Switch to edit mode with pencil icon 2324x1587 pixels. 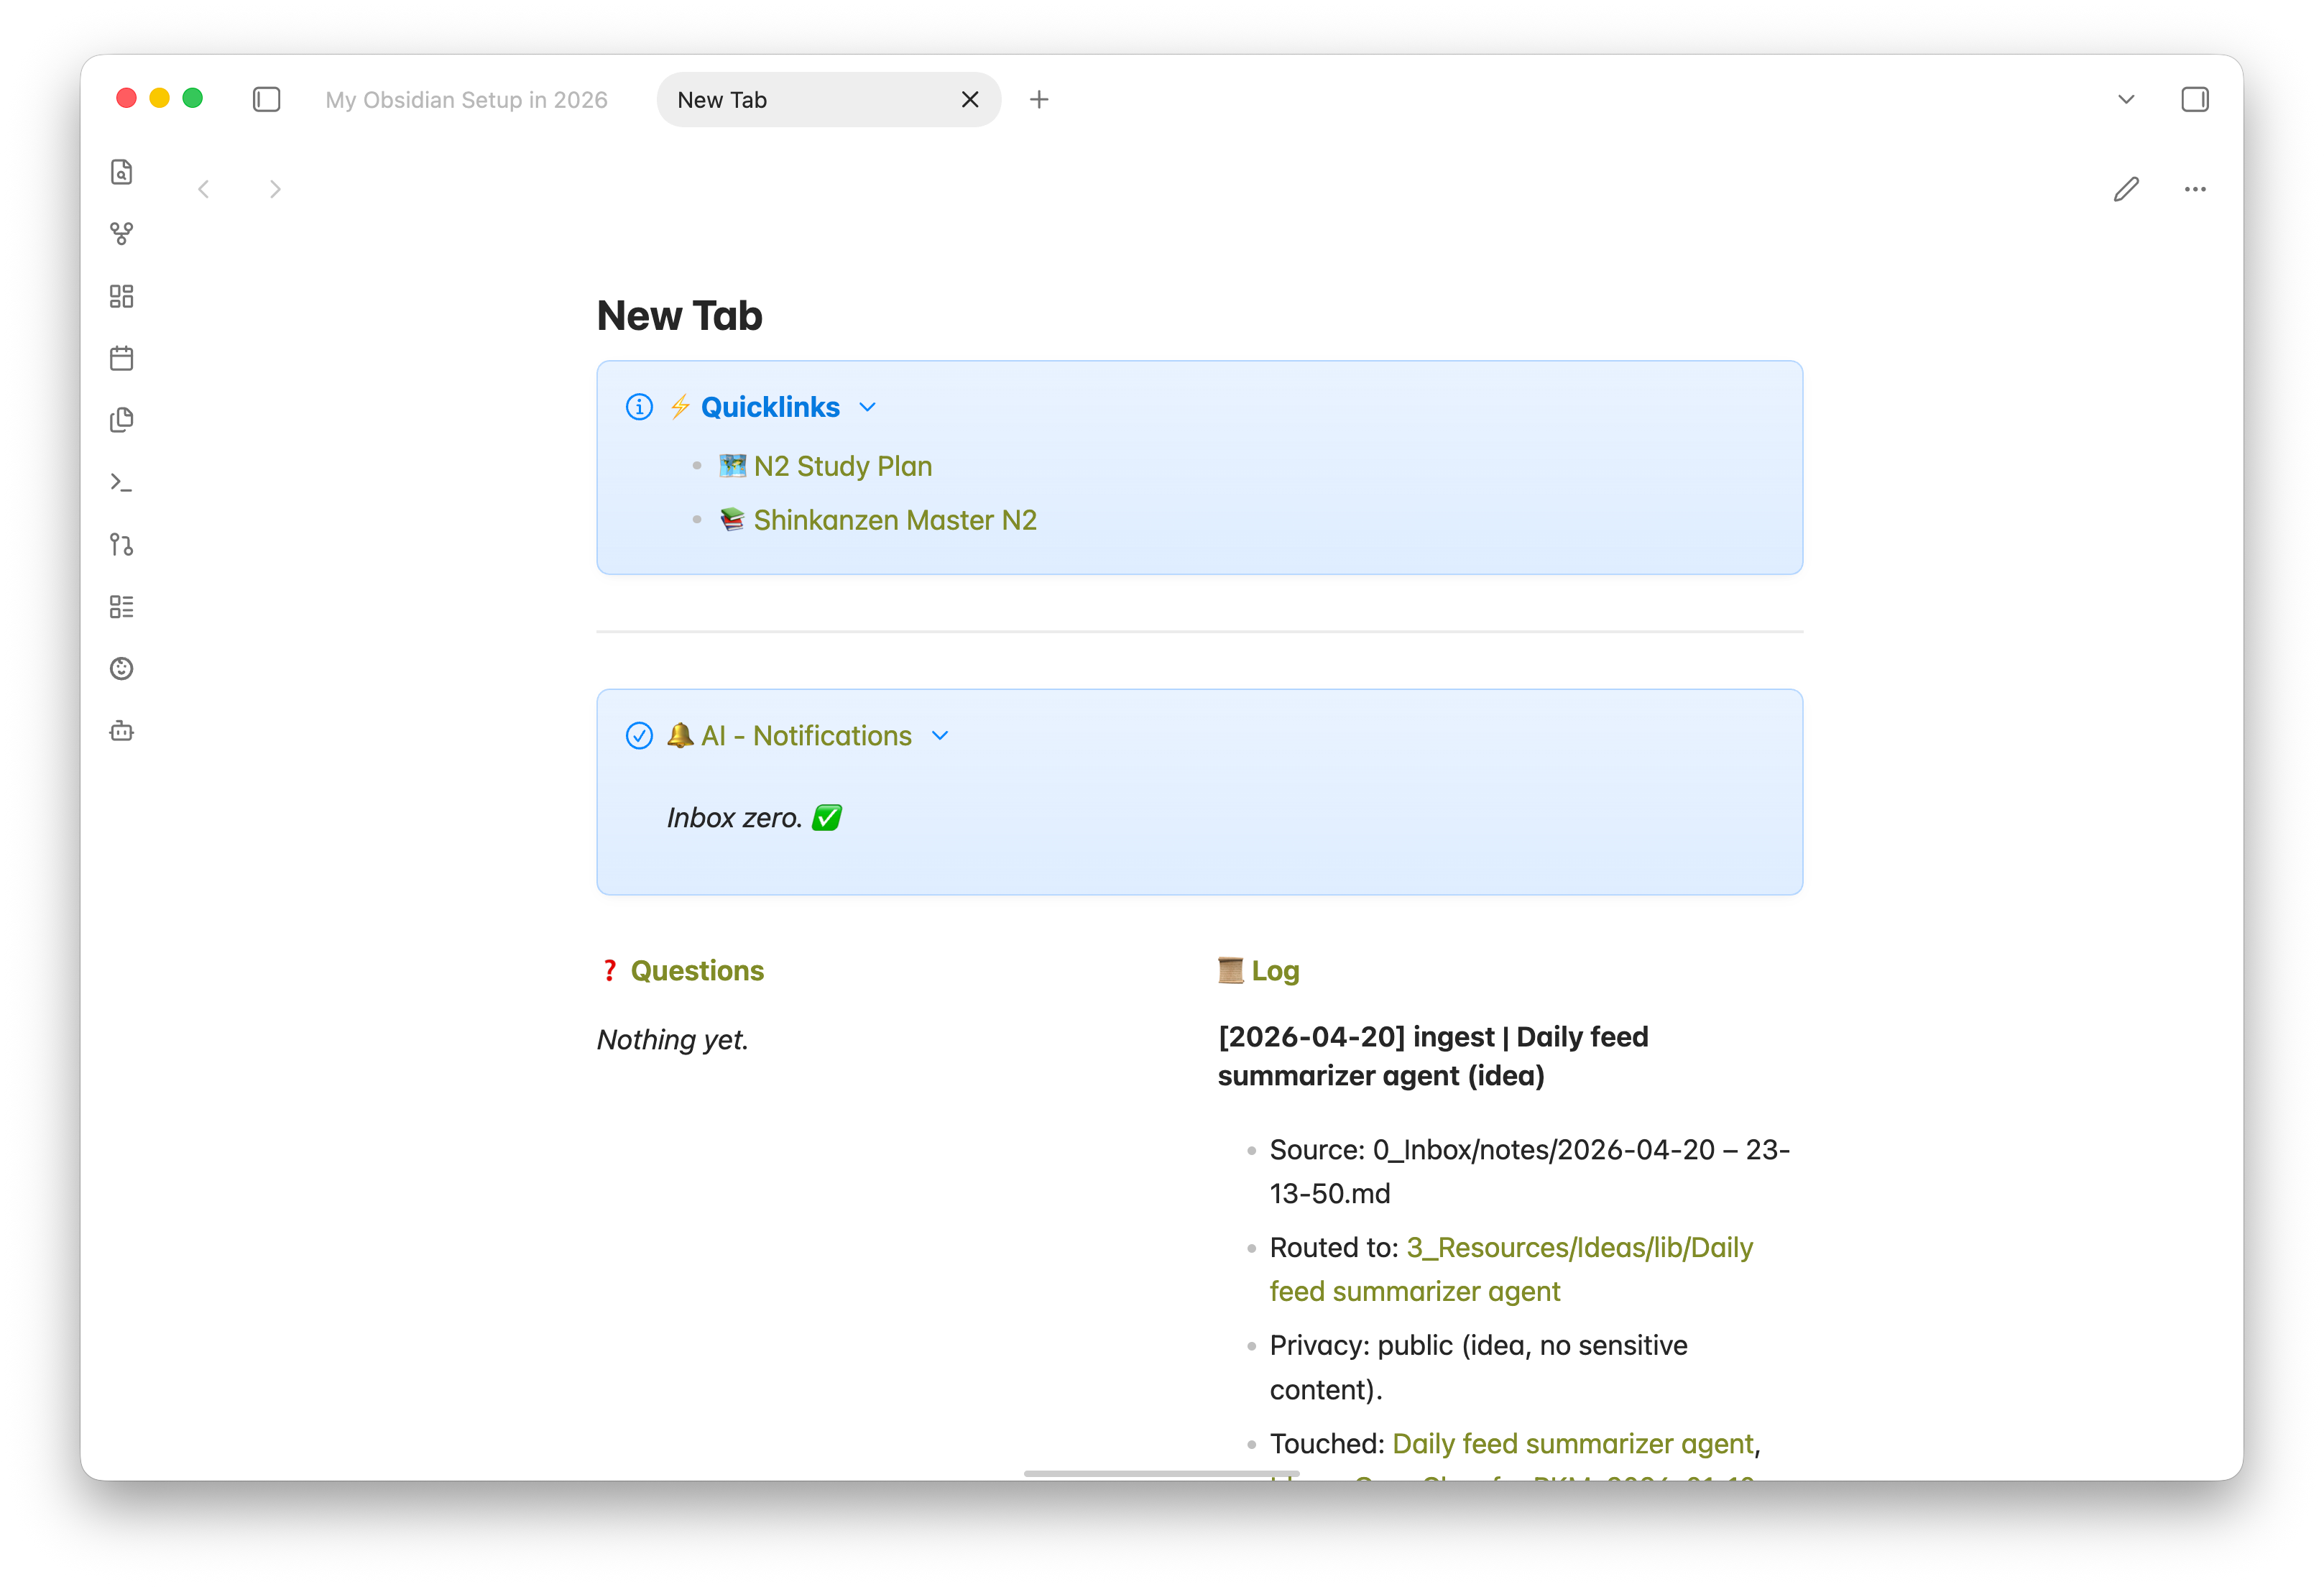pyautogui.click(x=2126, y=189)
